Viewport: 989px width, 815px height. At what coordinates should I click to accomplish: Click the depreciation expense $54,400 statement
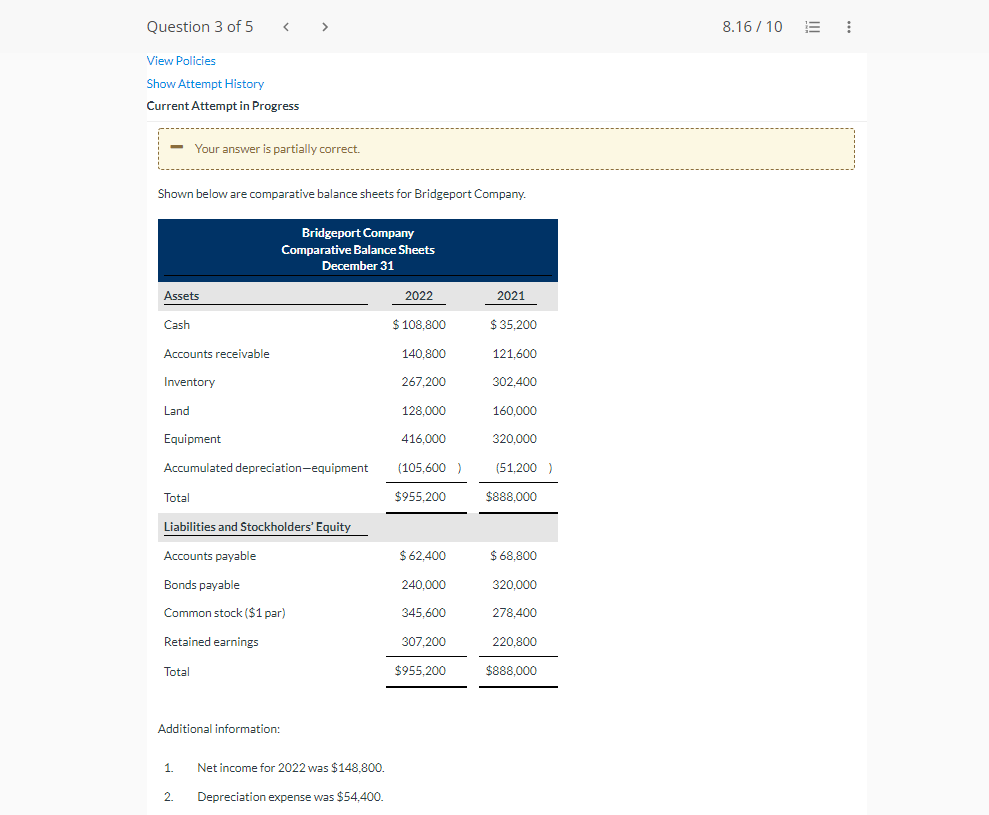[290, 797]
